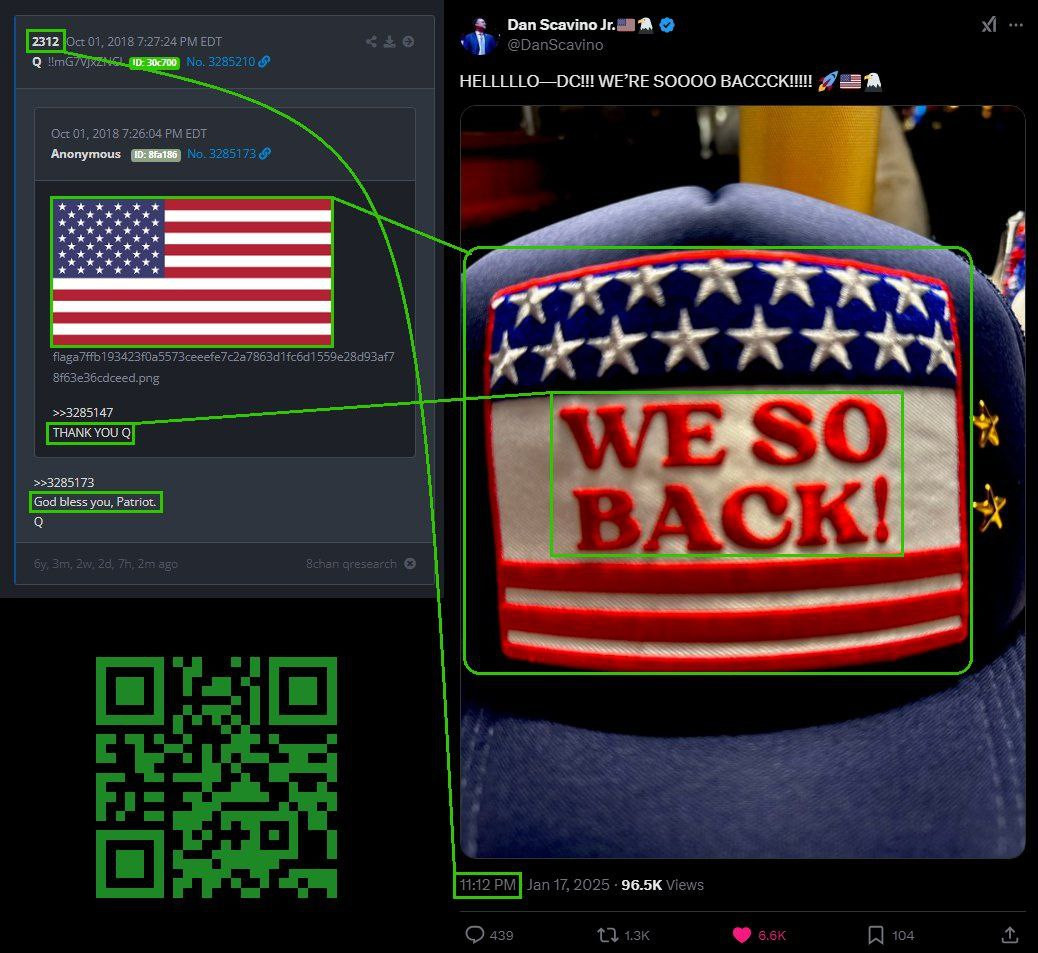This screenshot has width=1038, height=953.
Task: Click the share icon on post 2312
Action: coord(371,42)
